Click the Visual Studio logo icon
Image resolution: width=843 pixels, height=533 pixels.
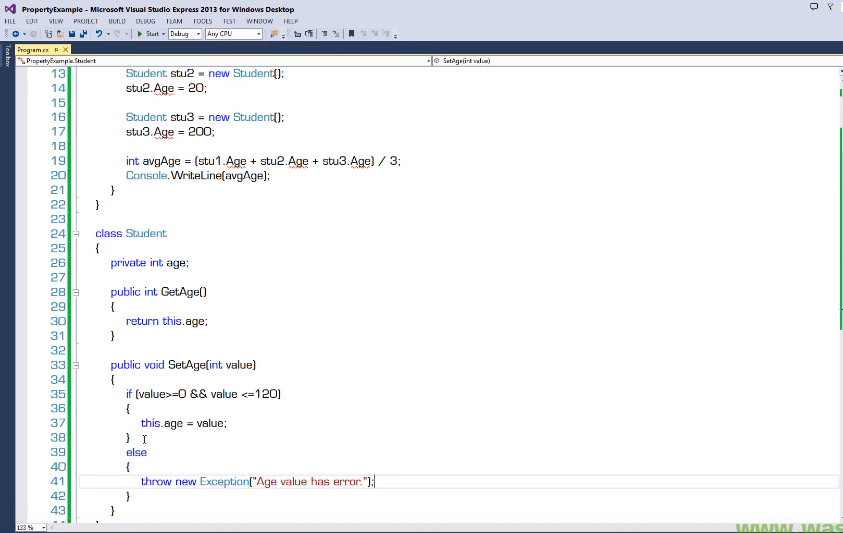point(10,9)
